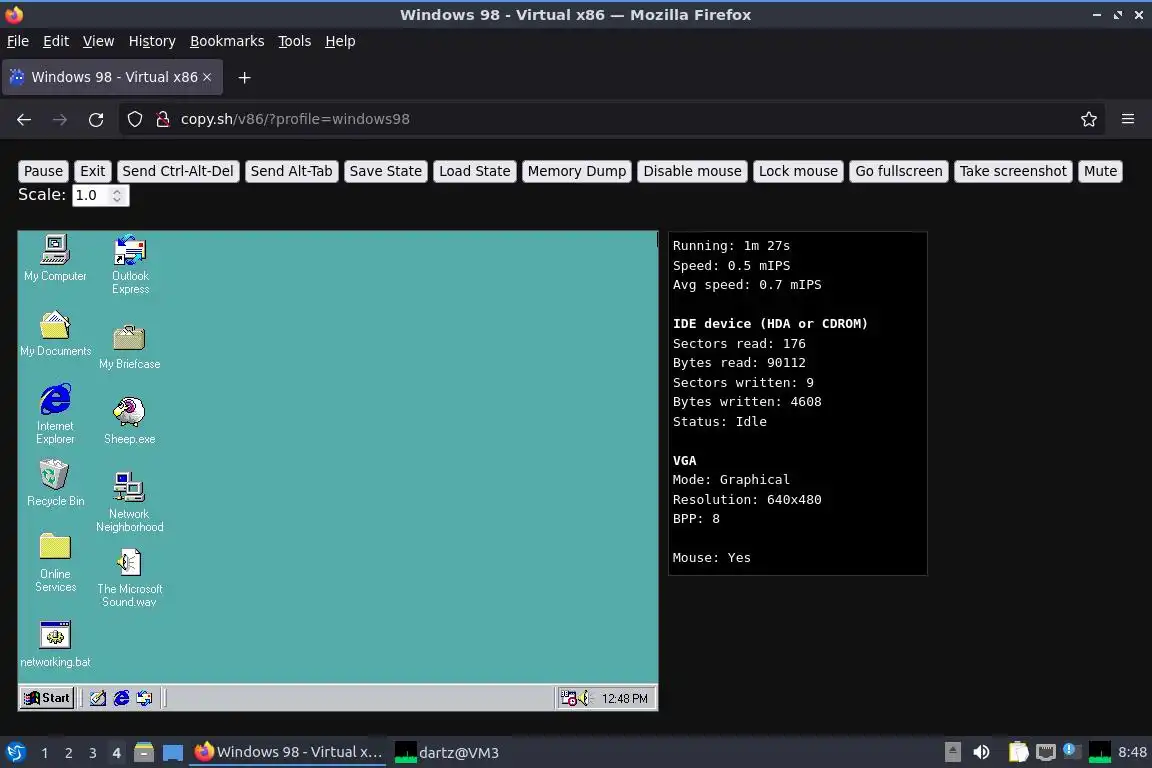Toggle the Disable mouse button
This screenshot has width=1152, height=768.
pos(692,171)
